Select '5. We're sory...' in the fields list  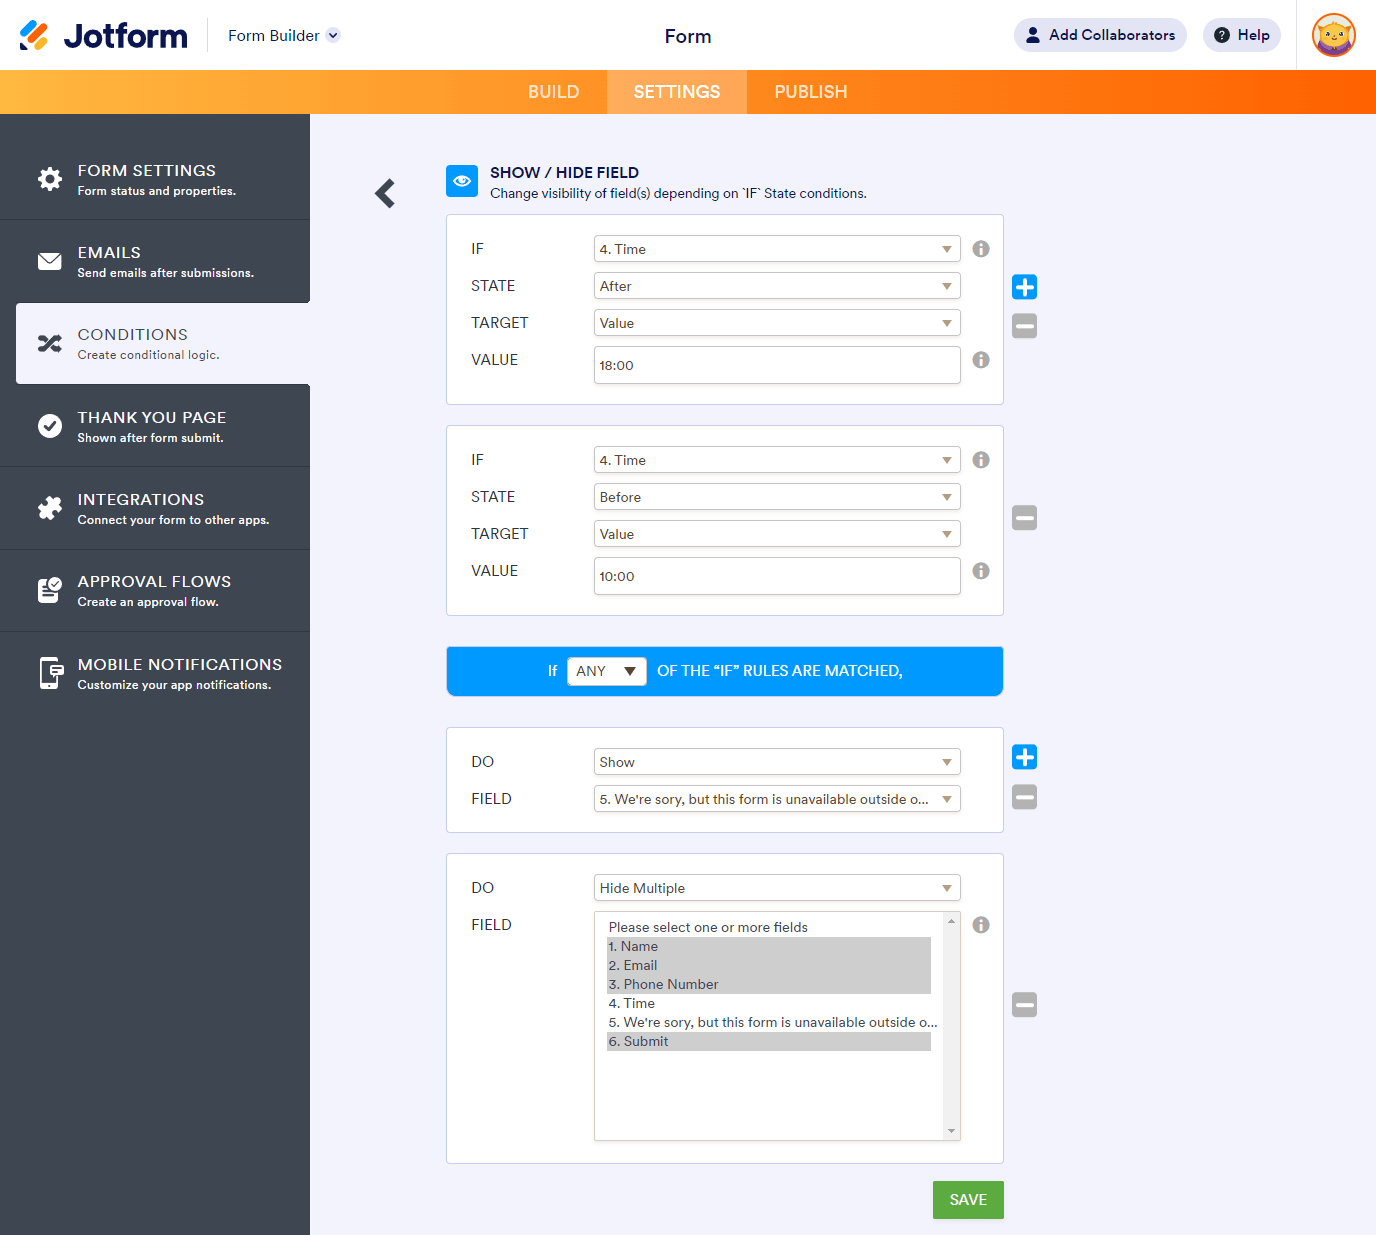click(x=773, y=1022)
